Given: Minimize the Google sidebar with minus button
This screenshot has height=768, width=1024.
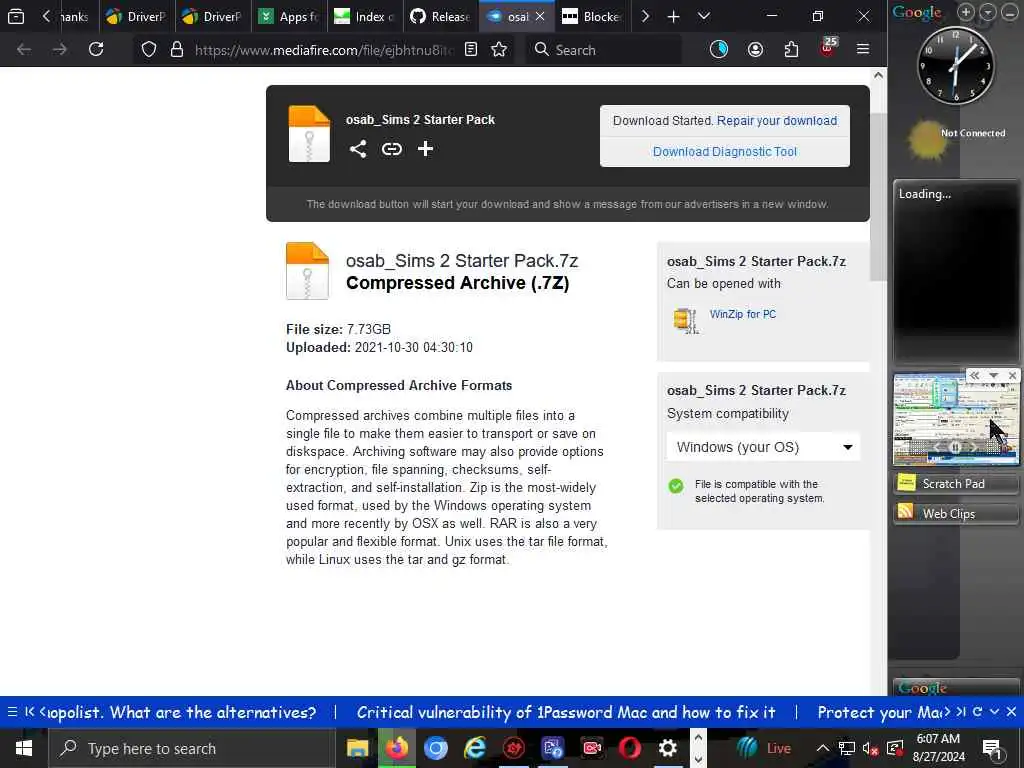Looking at the screenshot, I should tap(1010, 11).
